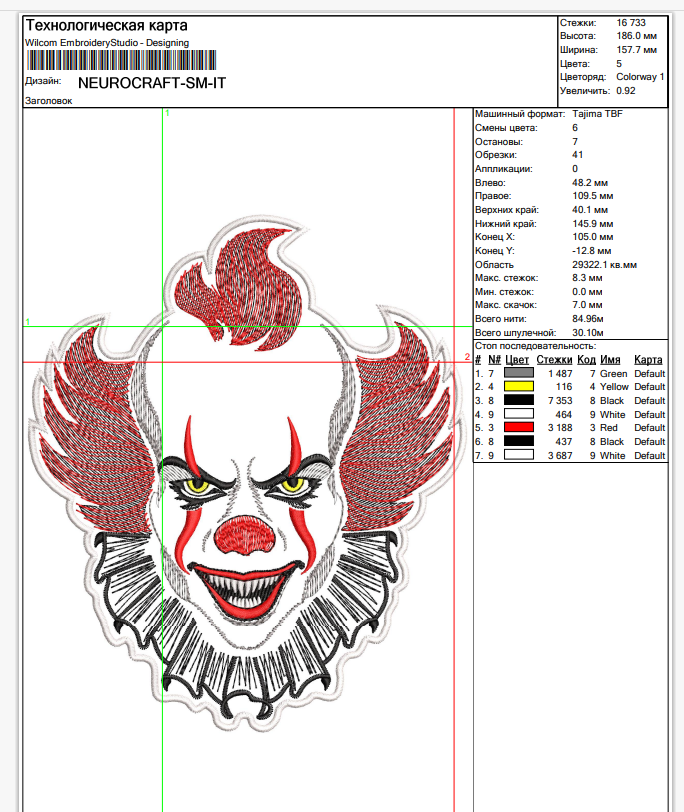The height and width of the screenshot is (812, 684).
Task: Click the left extent 48.2 мм
Action: 590,183
